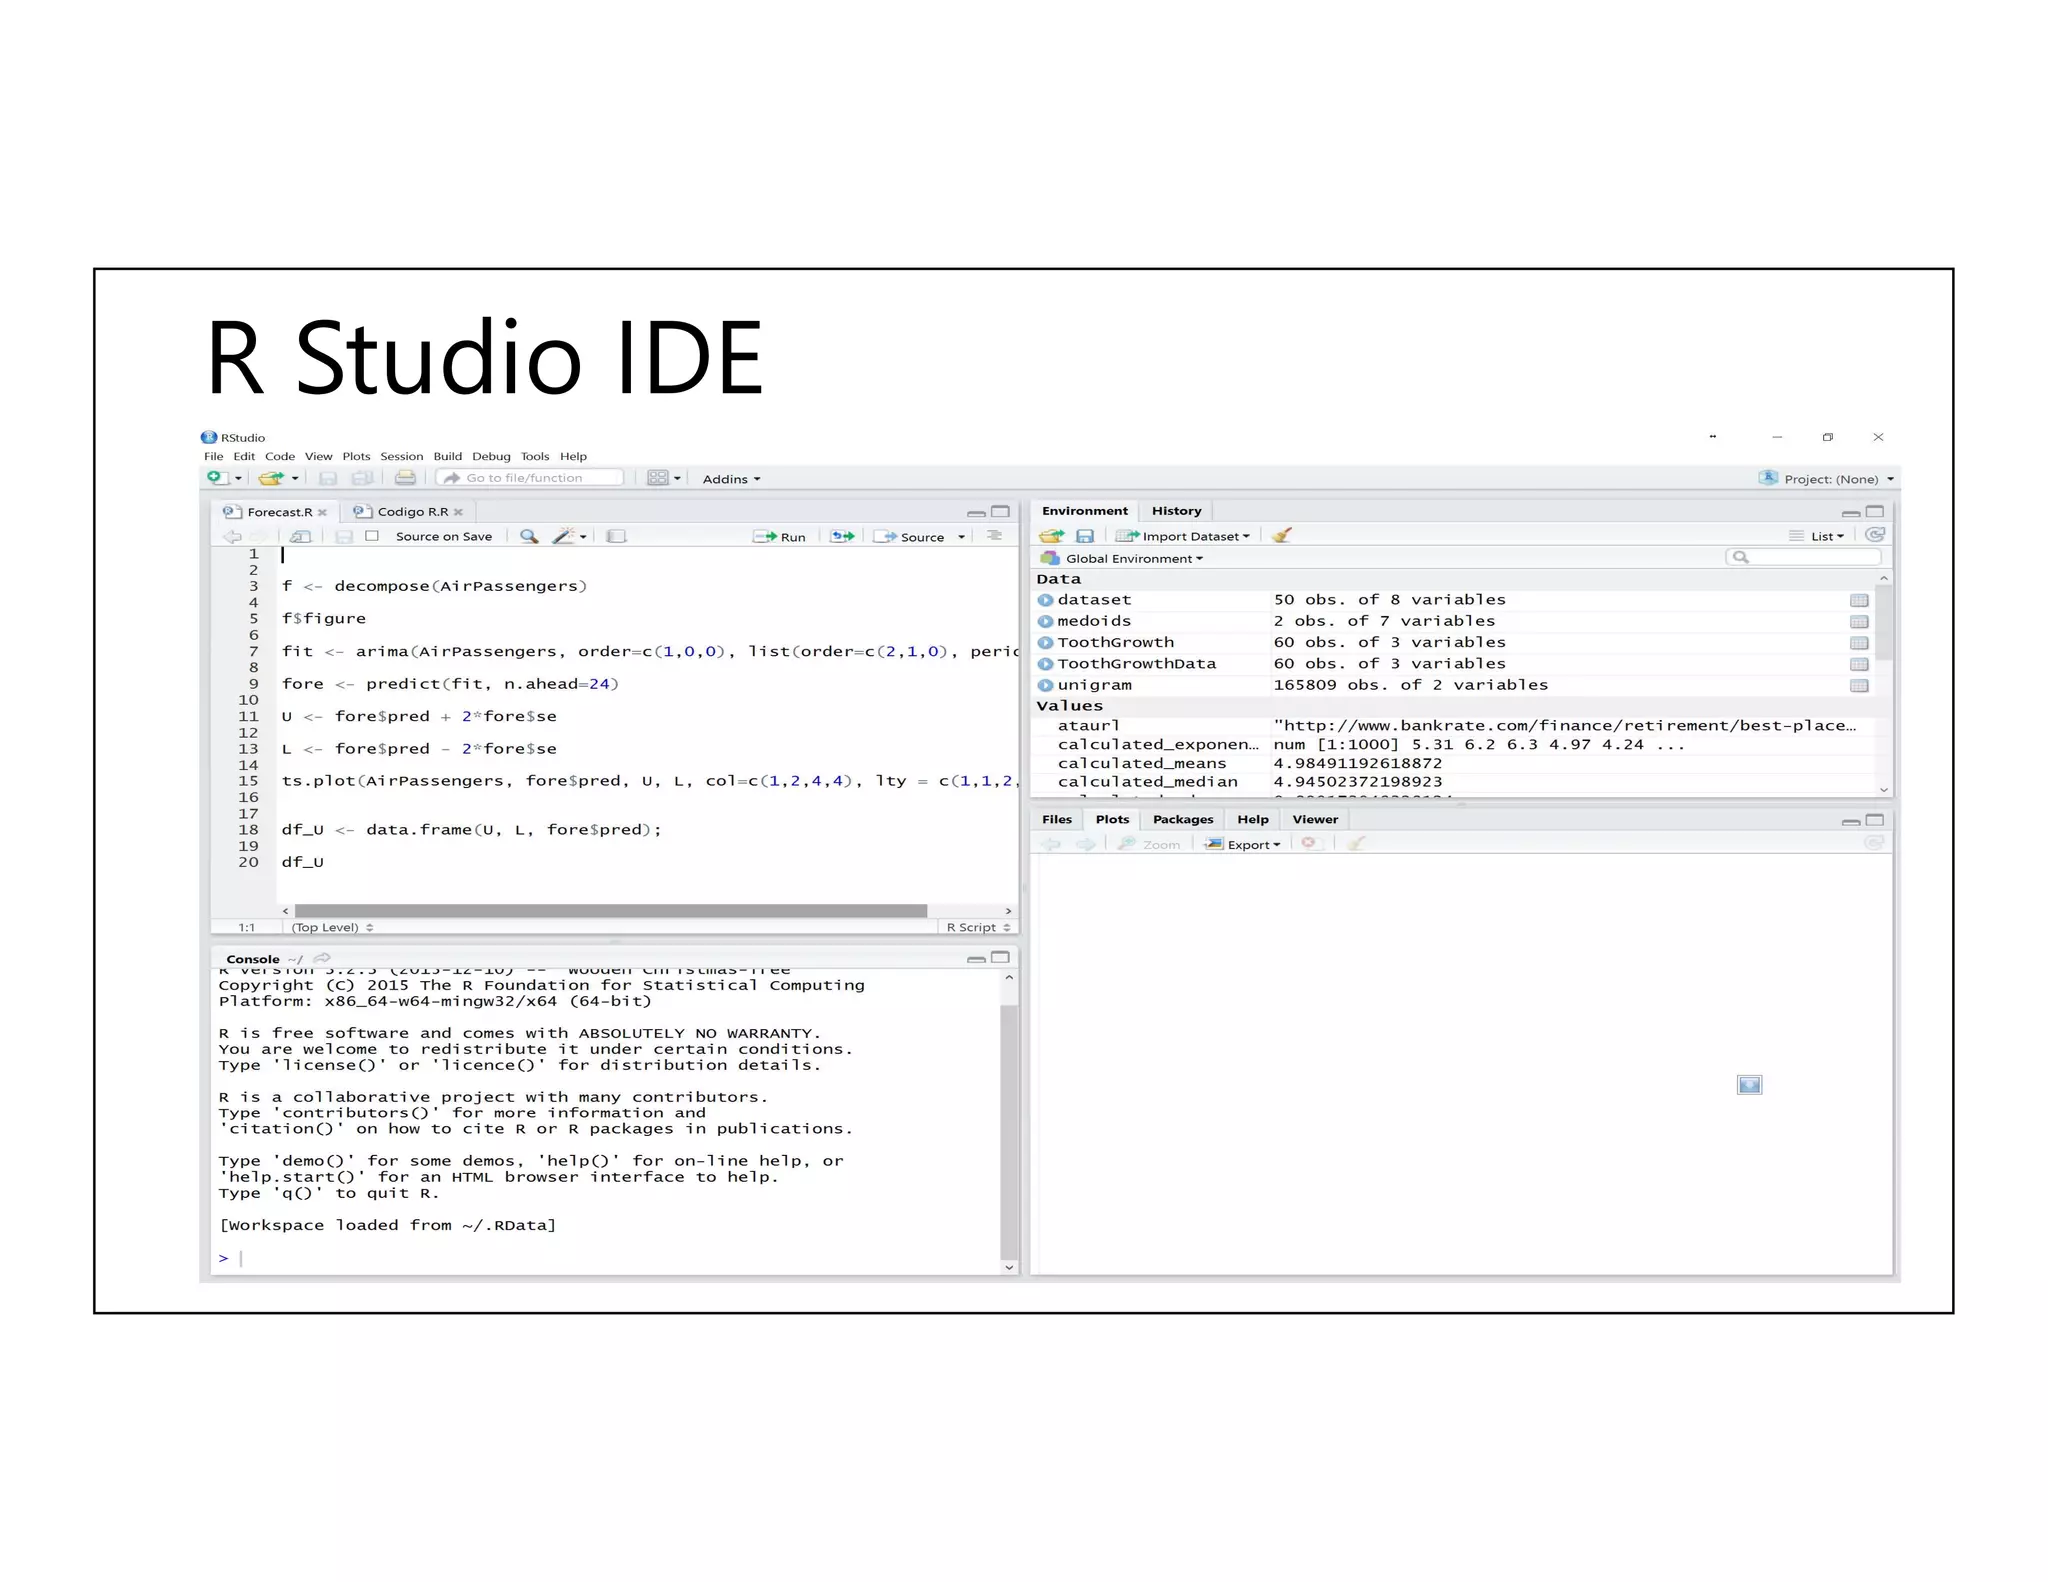Open the (Top Level) scope selector
This screenshot has width=2048, height=1582.
[332, 928]
